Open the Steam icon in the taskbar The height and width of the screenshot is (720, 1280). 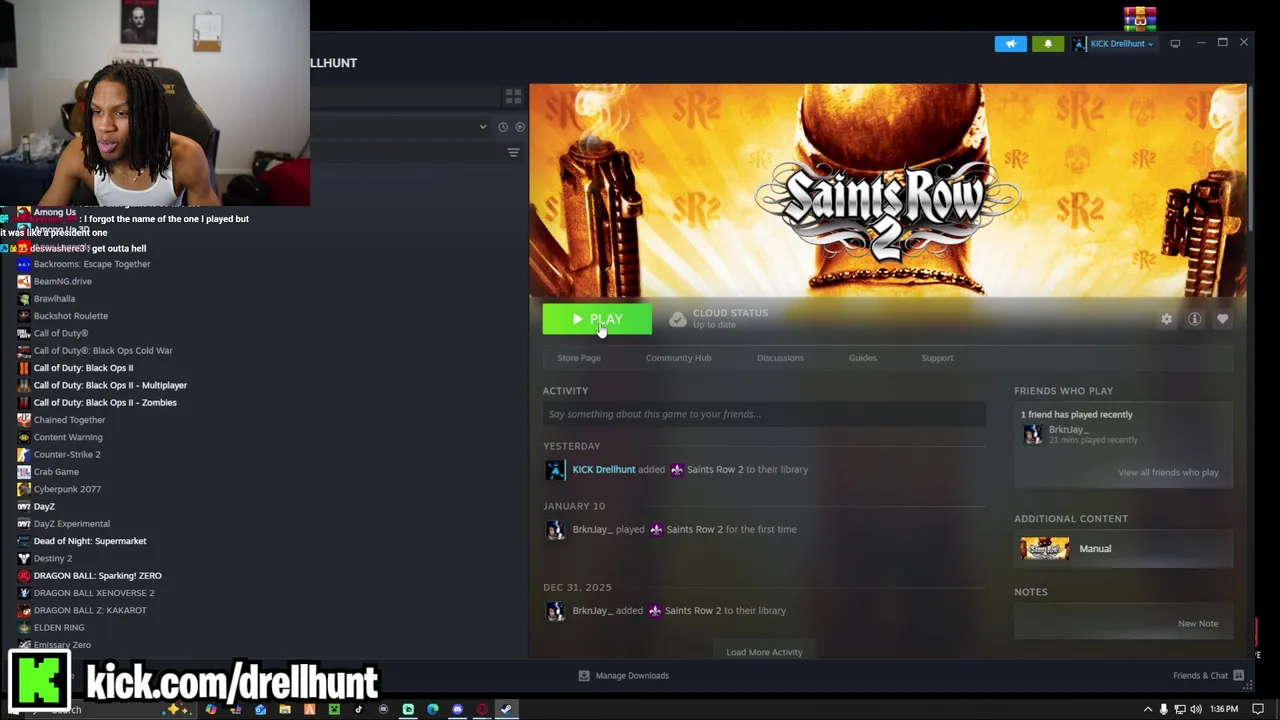[x=506, y=709]
